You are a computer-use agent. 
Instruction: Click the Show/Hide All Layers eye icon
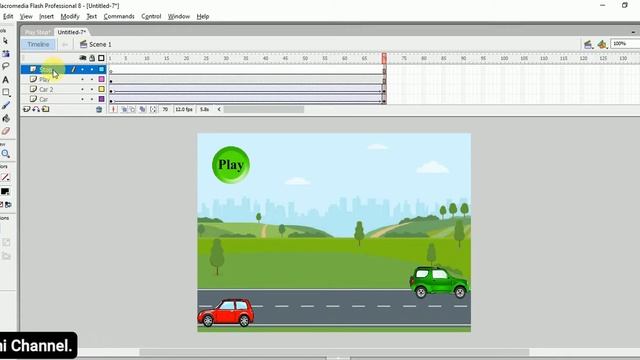(82, 58)
